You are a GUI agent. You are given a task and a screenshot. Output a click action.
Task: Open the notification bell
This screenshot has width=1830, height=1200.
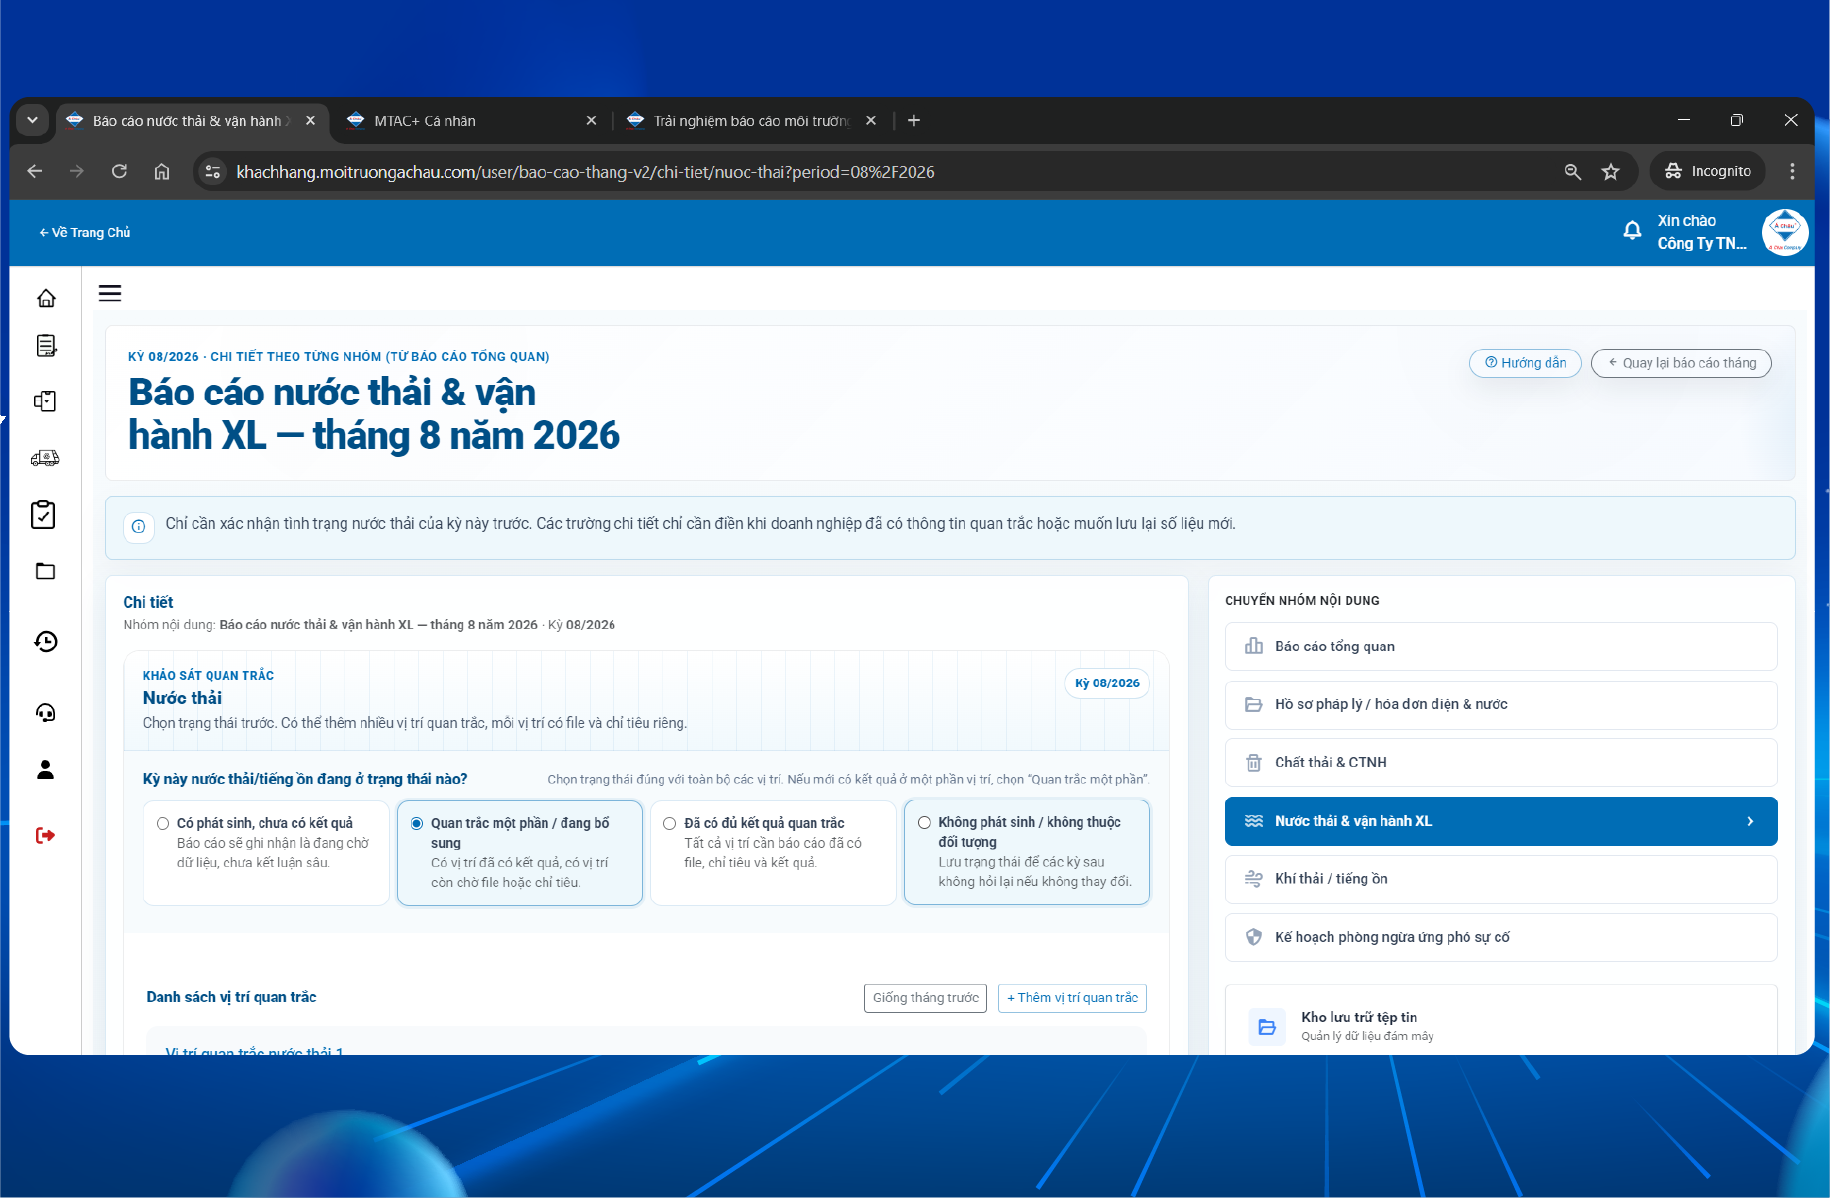[x=1632, y=231]
